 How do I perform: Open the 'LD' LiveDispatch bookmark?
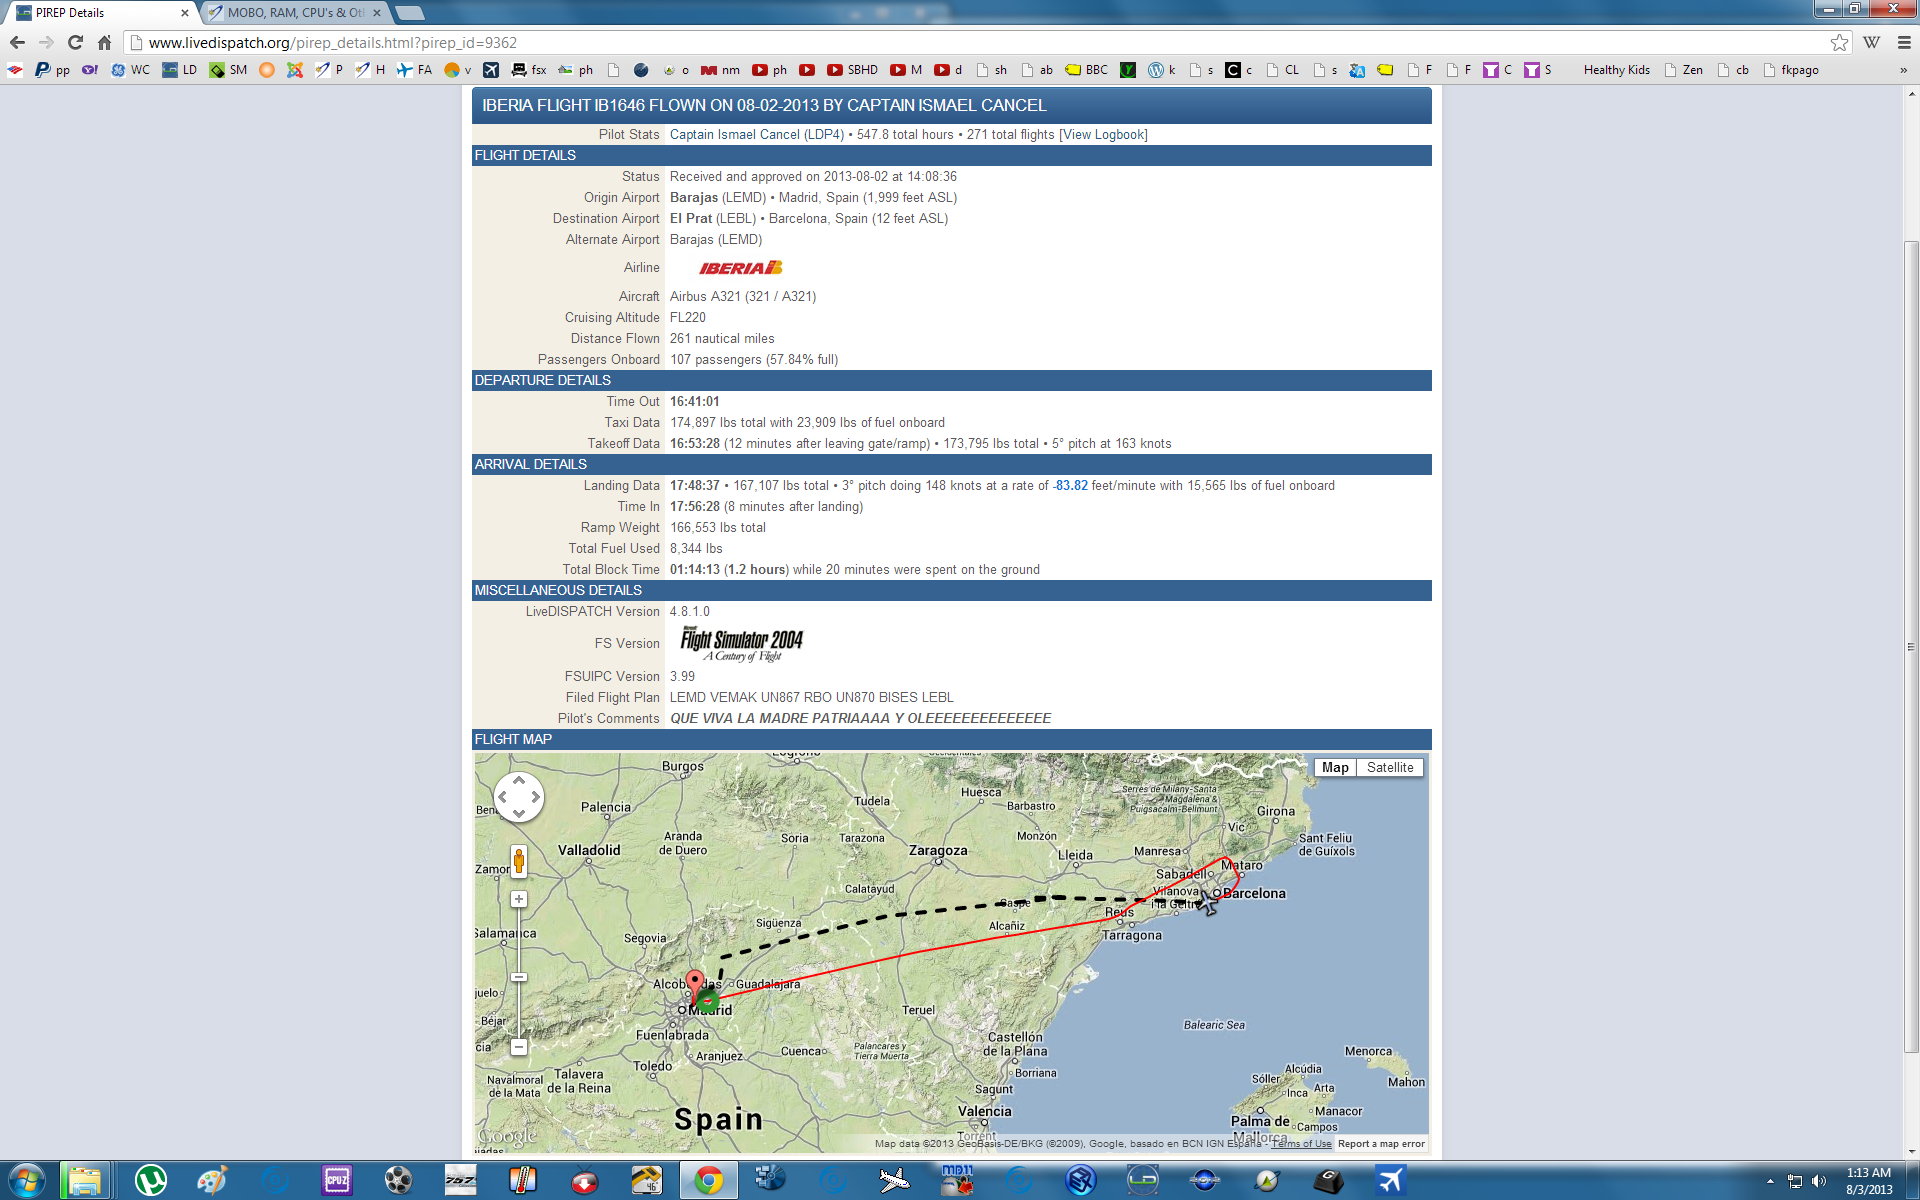(x=180, y=70)
